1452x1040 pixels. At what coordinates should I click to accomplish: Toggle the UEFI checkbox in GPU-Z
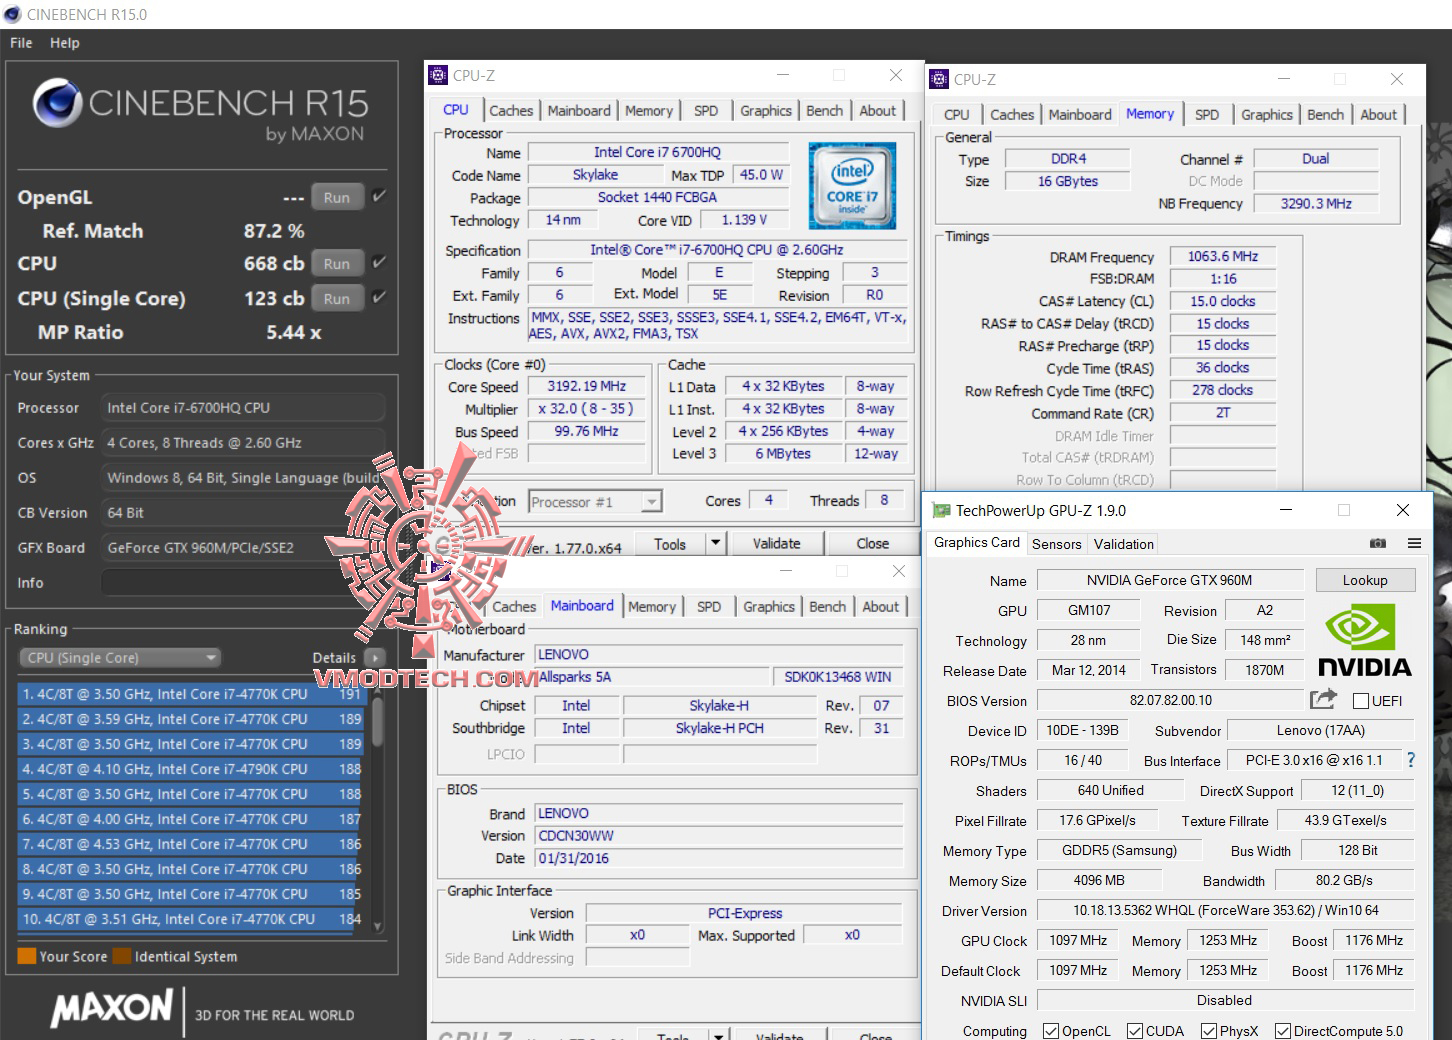coord(1360,700)
